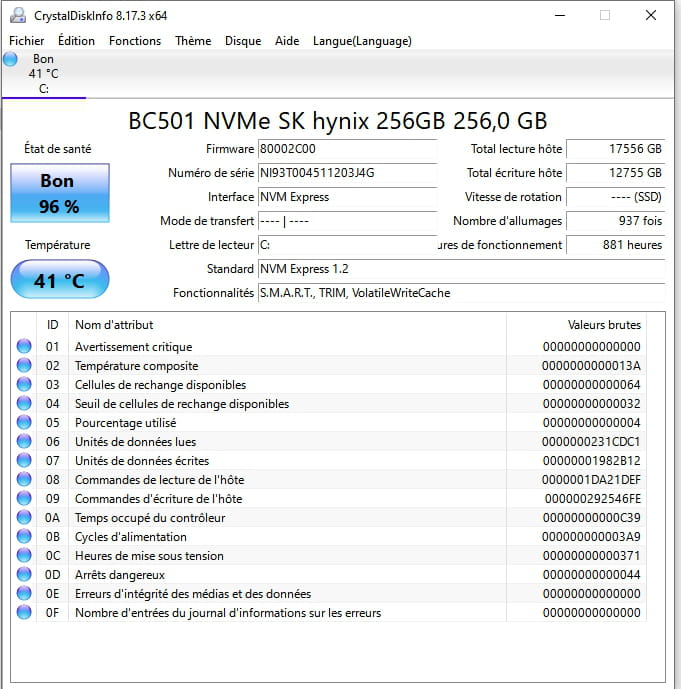Close the CrystalDiskInfo window
This screenshot has width=681, height=689.
pos(651,15)
